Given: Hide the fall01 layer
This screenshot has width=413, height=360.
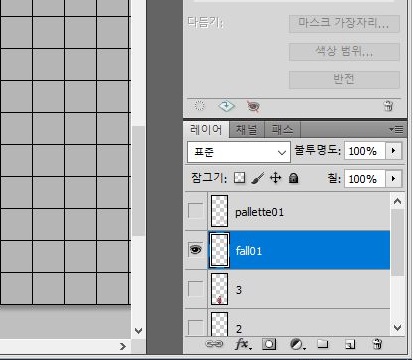Looking at the screenshot, I should point(196,250).
